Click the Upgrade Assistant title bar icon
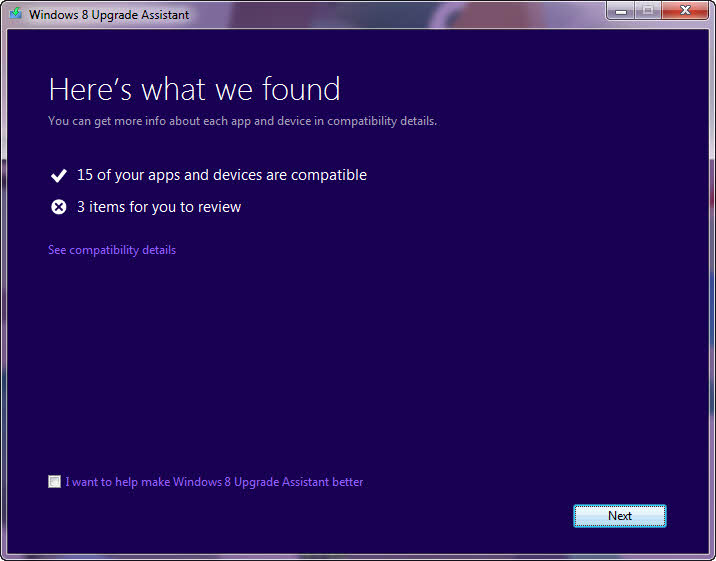Viewport: 716px width, 561px height. (16, 13)
